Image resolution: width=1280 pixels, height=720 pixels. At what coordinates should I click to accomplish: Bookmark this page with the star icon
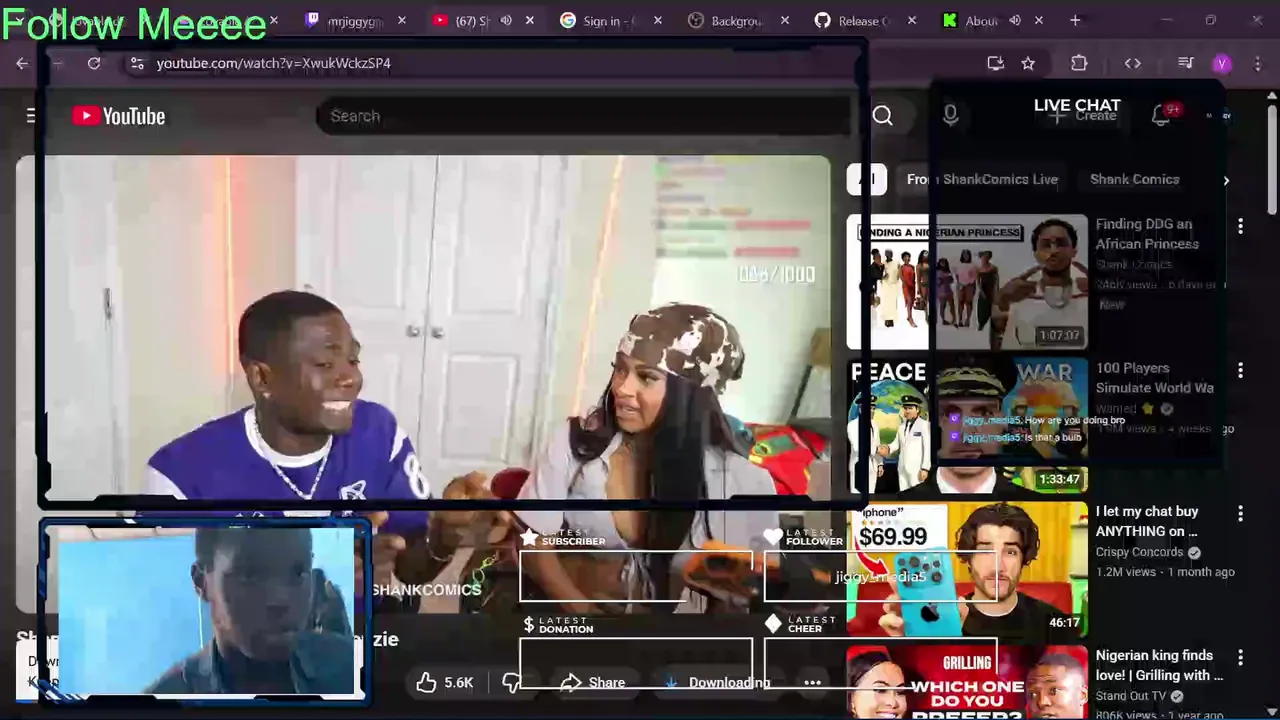[x=1028, y=63]
